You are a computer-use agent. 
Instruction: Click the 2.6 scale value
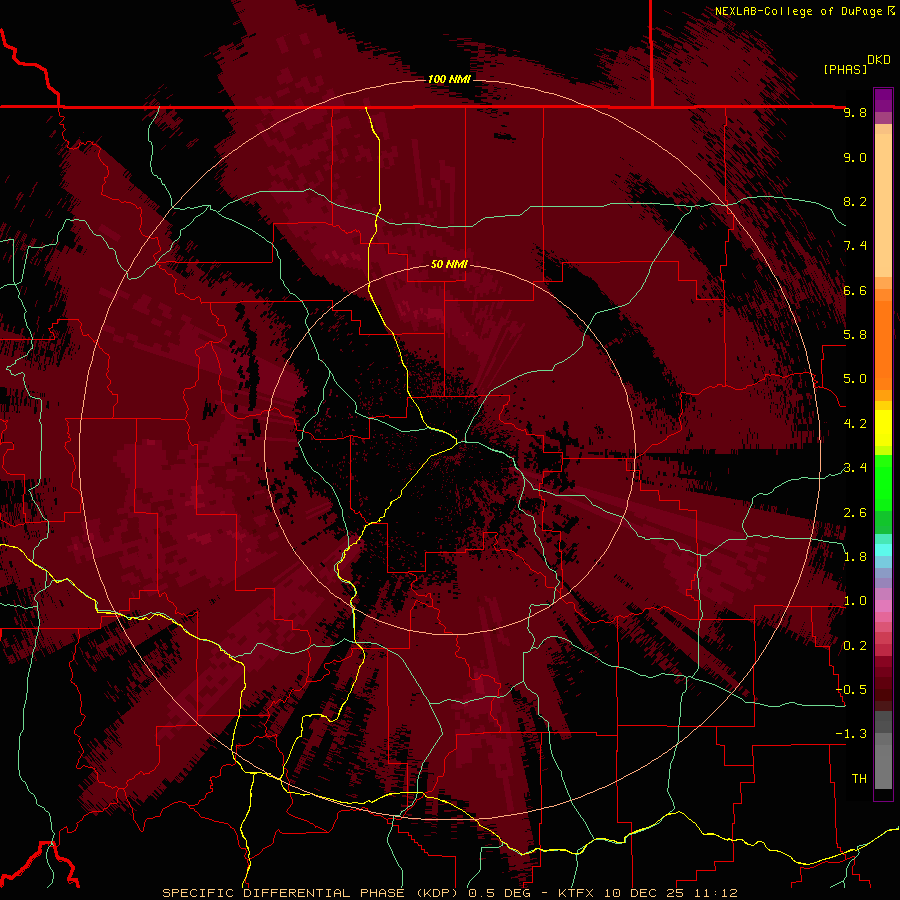coord(855,513)
